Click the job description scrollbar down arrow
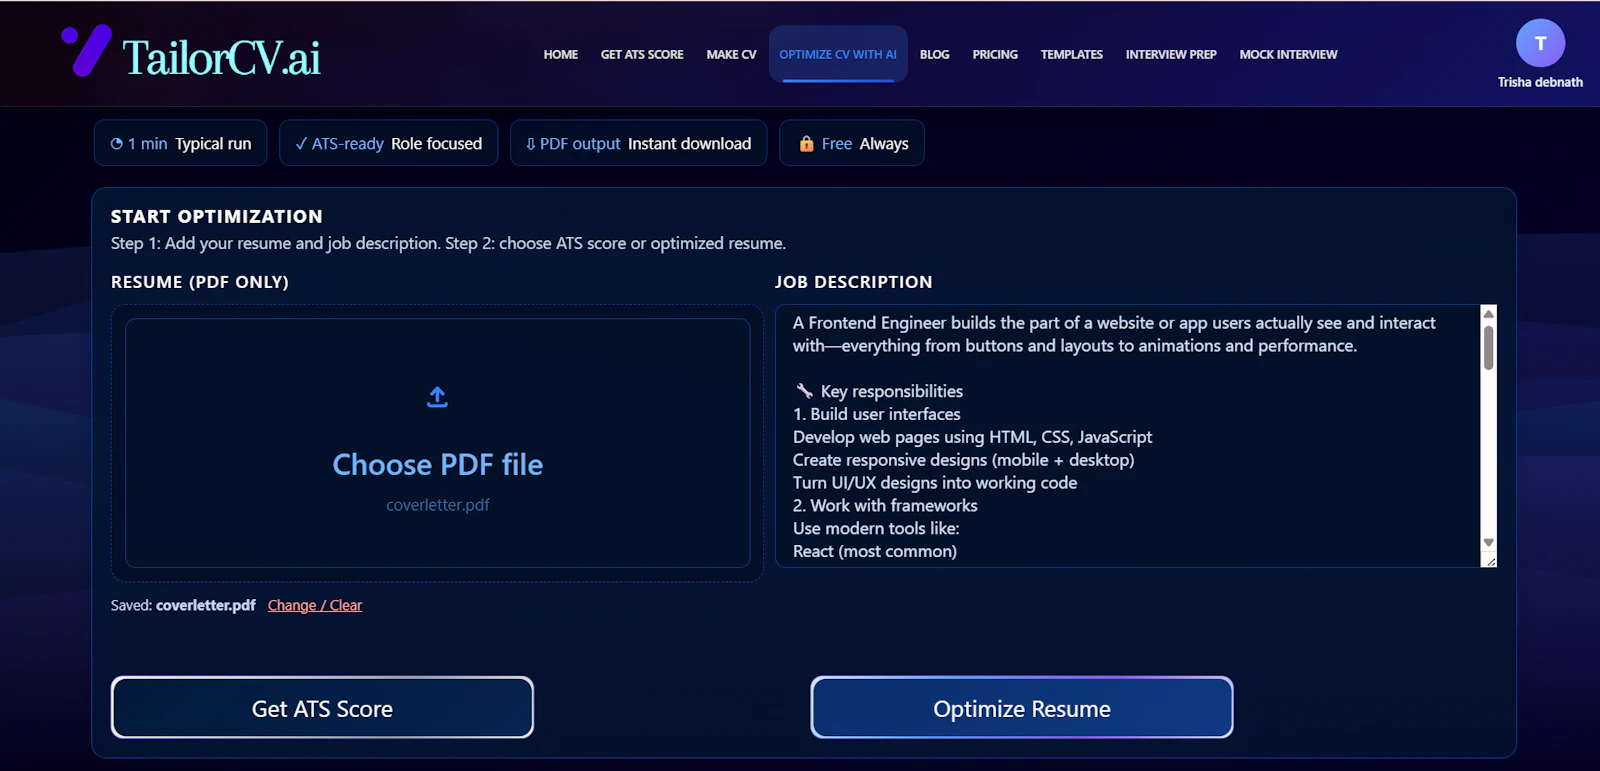 1488,542
